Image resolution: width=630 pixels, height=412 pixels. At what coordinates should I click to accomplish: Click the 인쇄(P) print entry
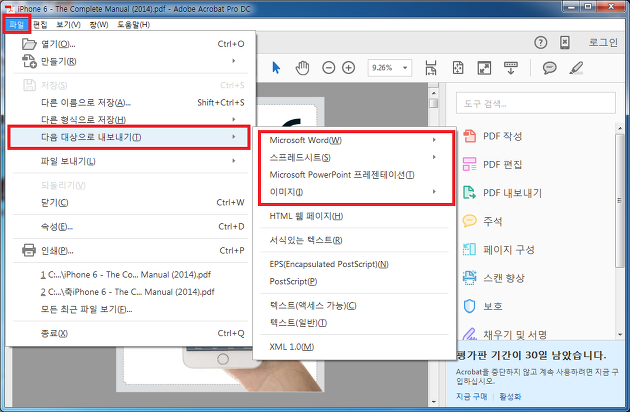[131, 250]
